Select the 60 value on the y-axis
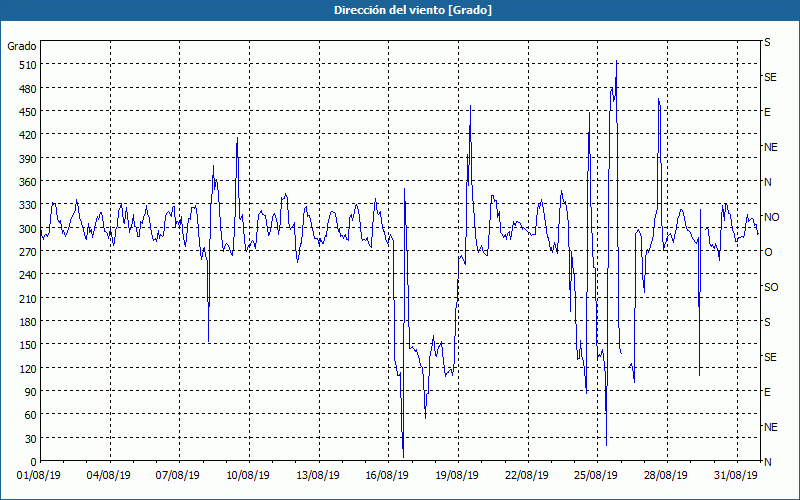Screen dimensions: 800x500 [x=30, y=415]
